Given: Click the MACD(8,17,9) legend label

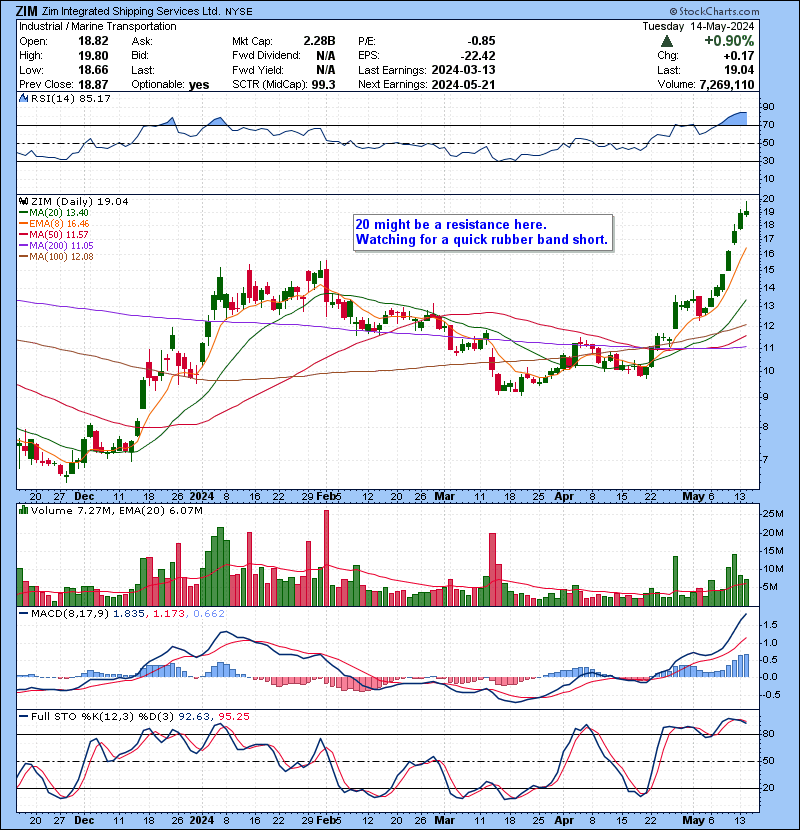Looking at the screenshot, I should 70,614.
